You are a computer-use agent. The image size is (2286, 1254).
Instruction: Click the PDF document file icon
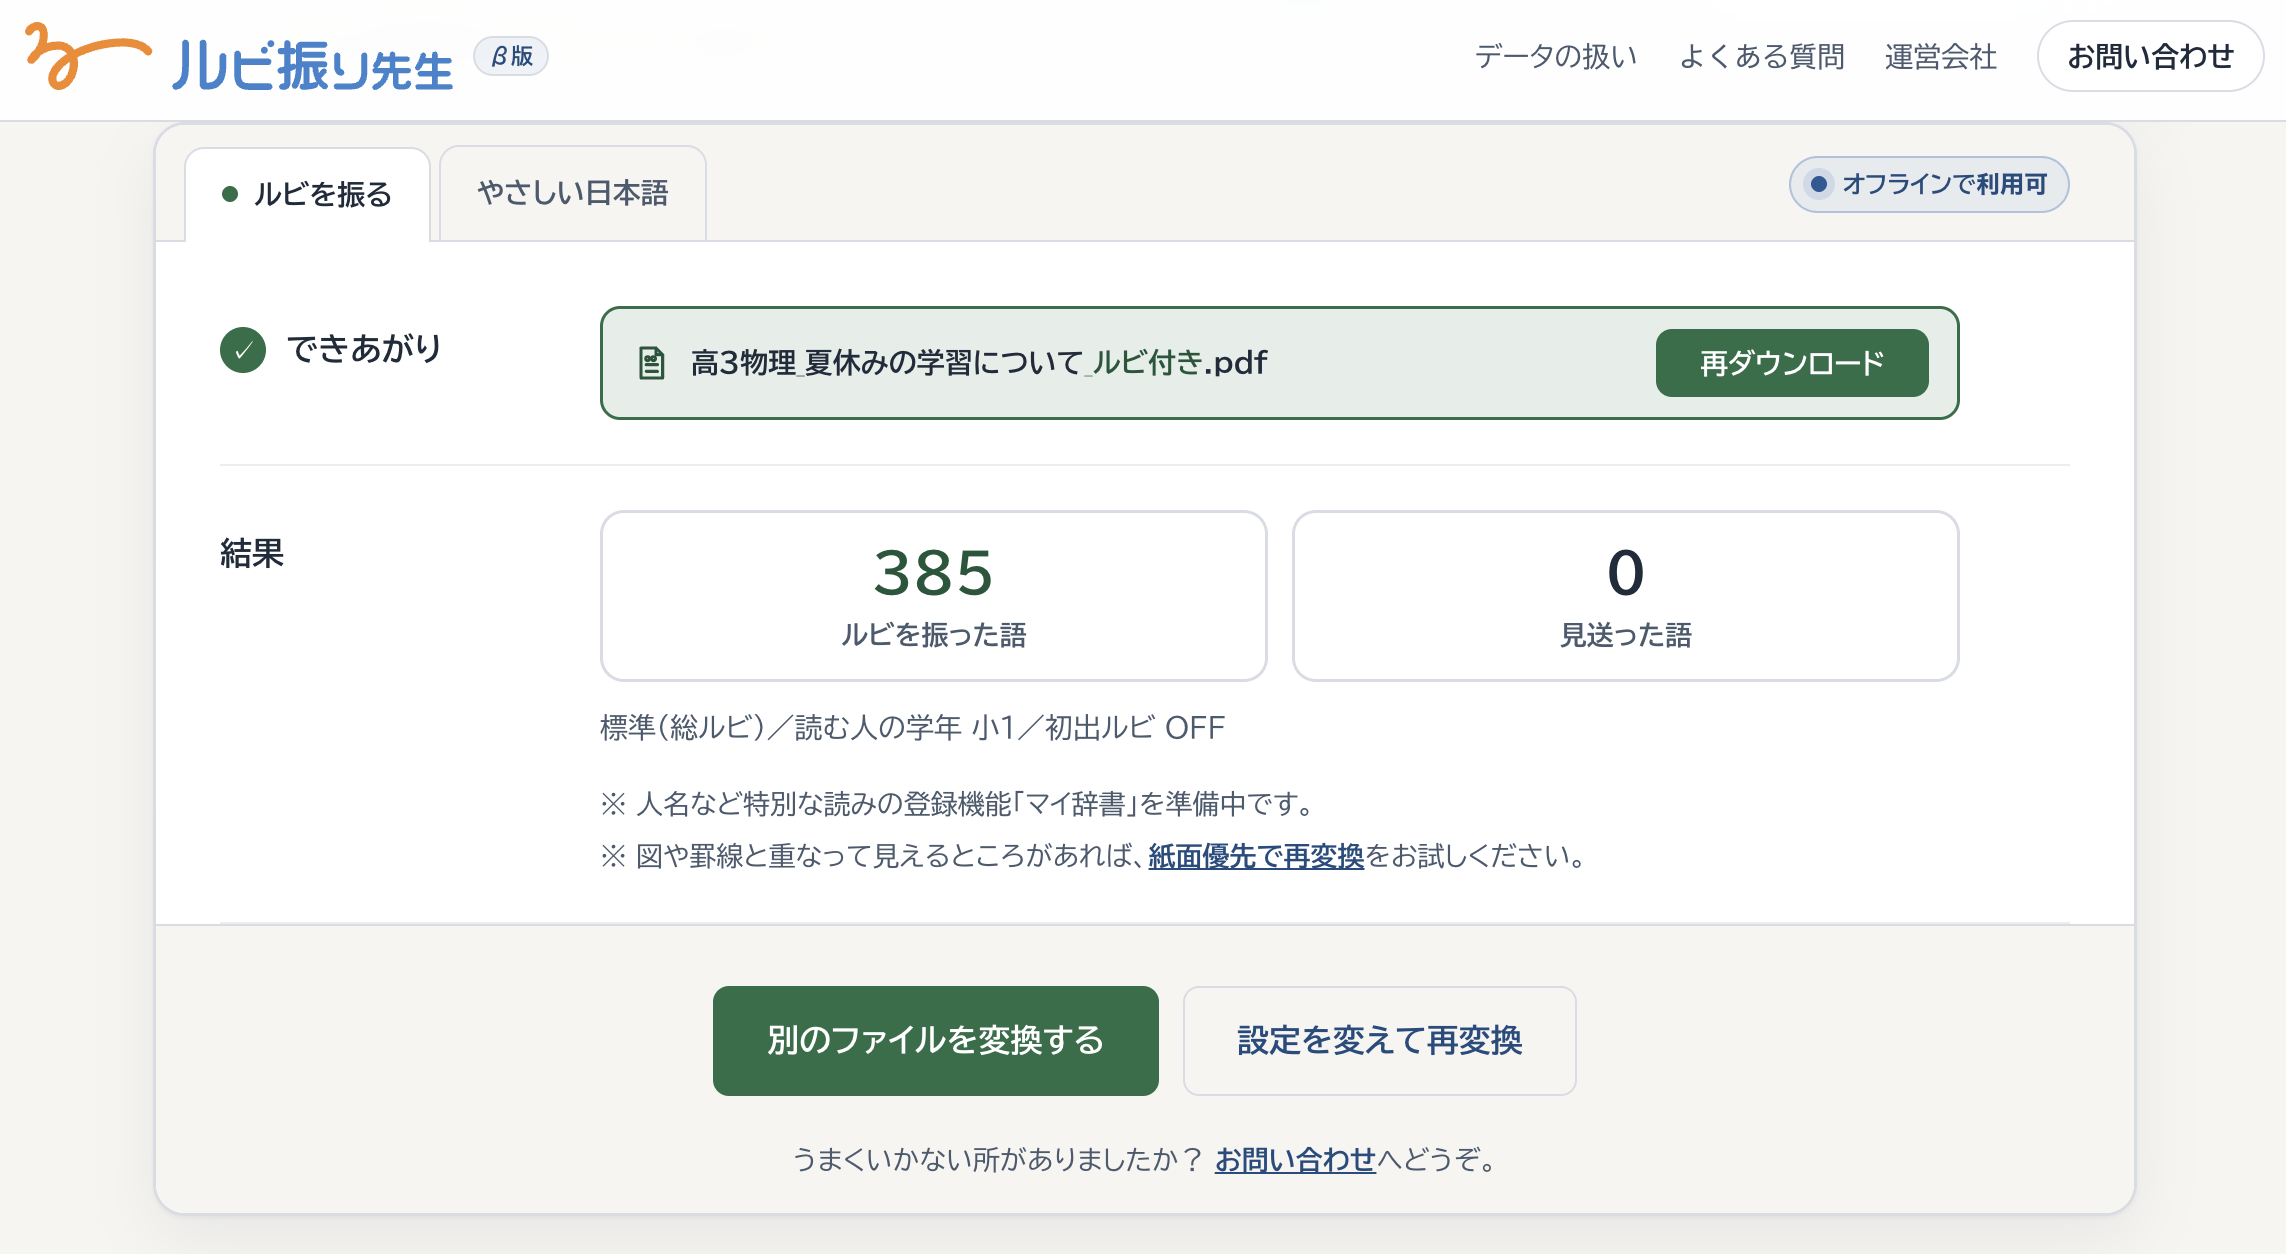(x=652, y=363)
